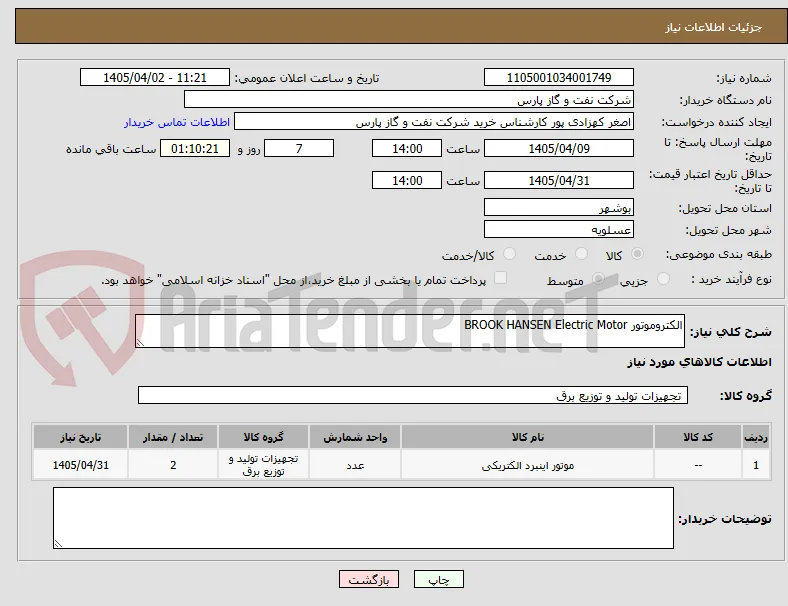Click the response deadline date 1405/04/09
Screen dimensions: 788x606
click(x=559, y=148)
